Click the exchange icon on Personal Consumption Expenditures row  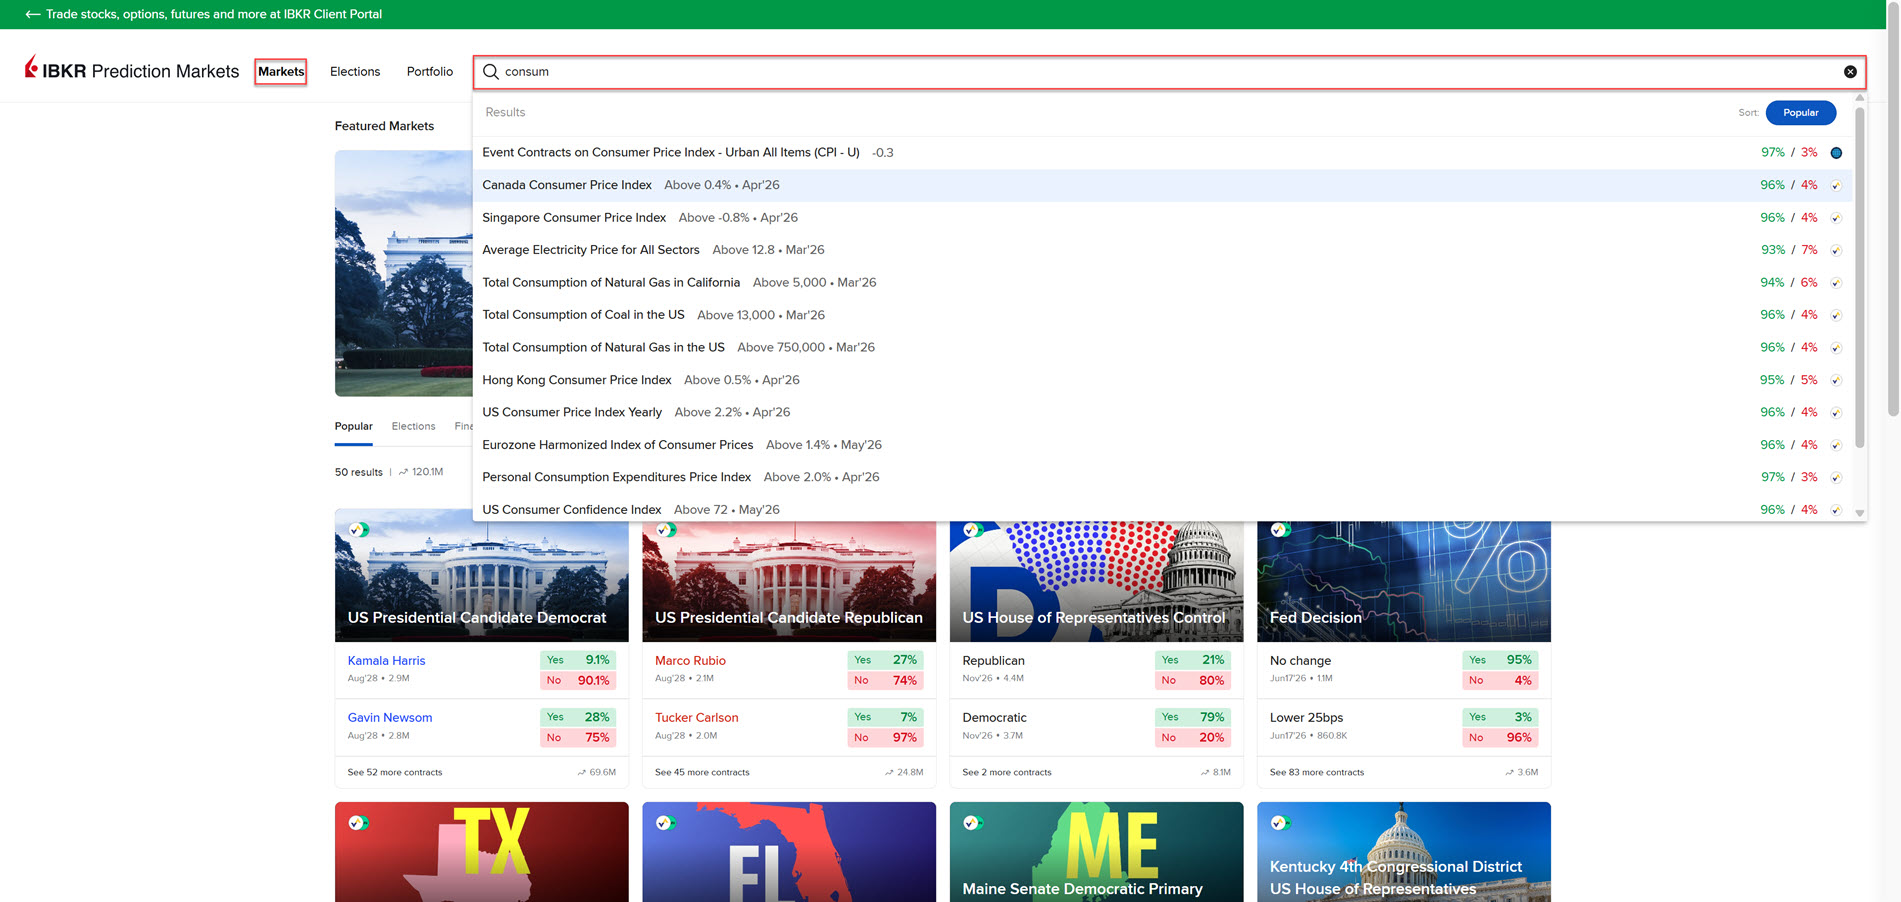1836,478
